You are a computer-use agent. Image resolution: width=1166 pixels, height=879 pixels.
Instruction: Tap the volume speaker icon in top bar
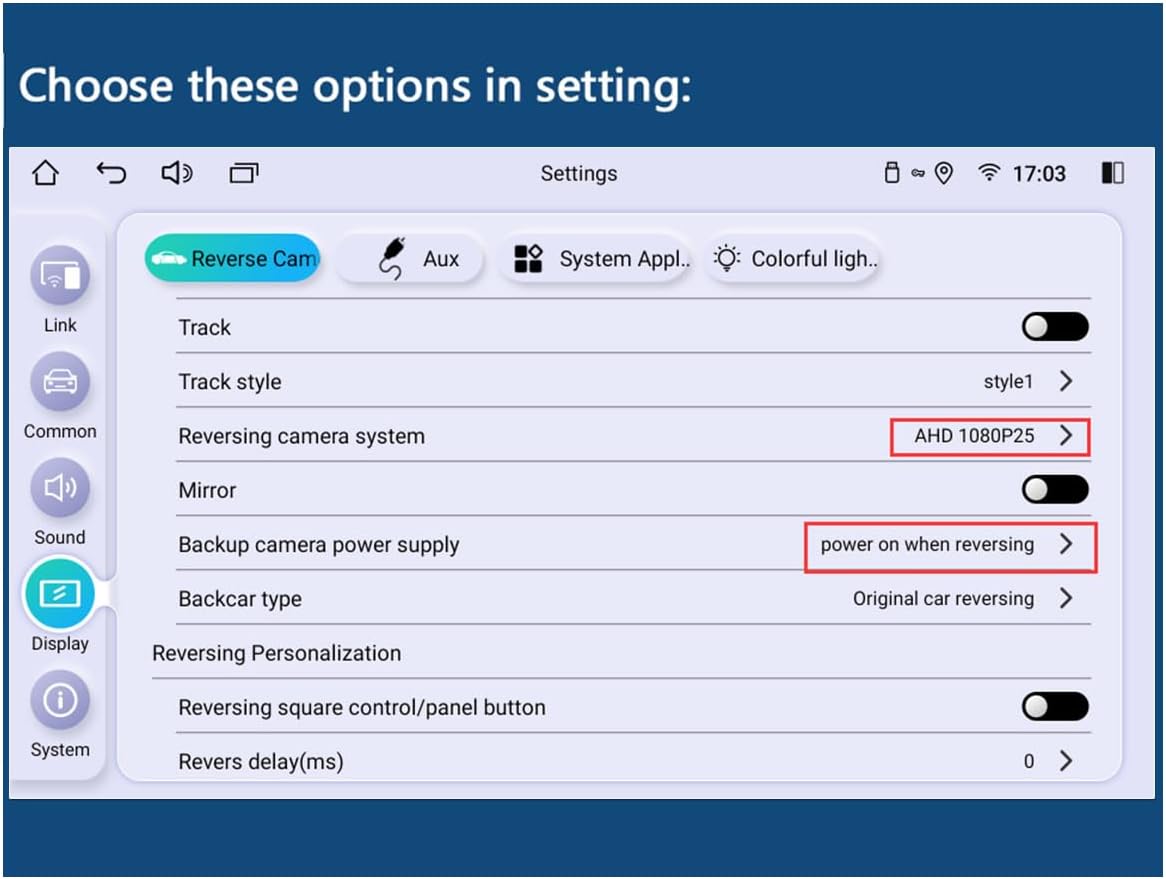coord(177,173)
